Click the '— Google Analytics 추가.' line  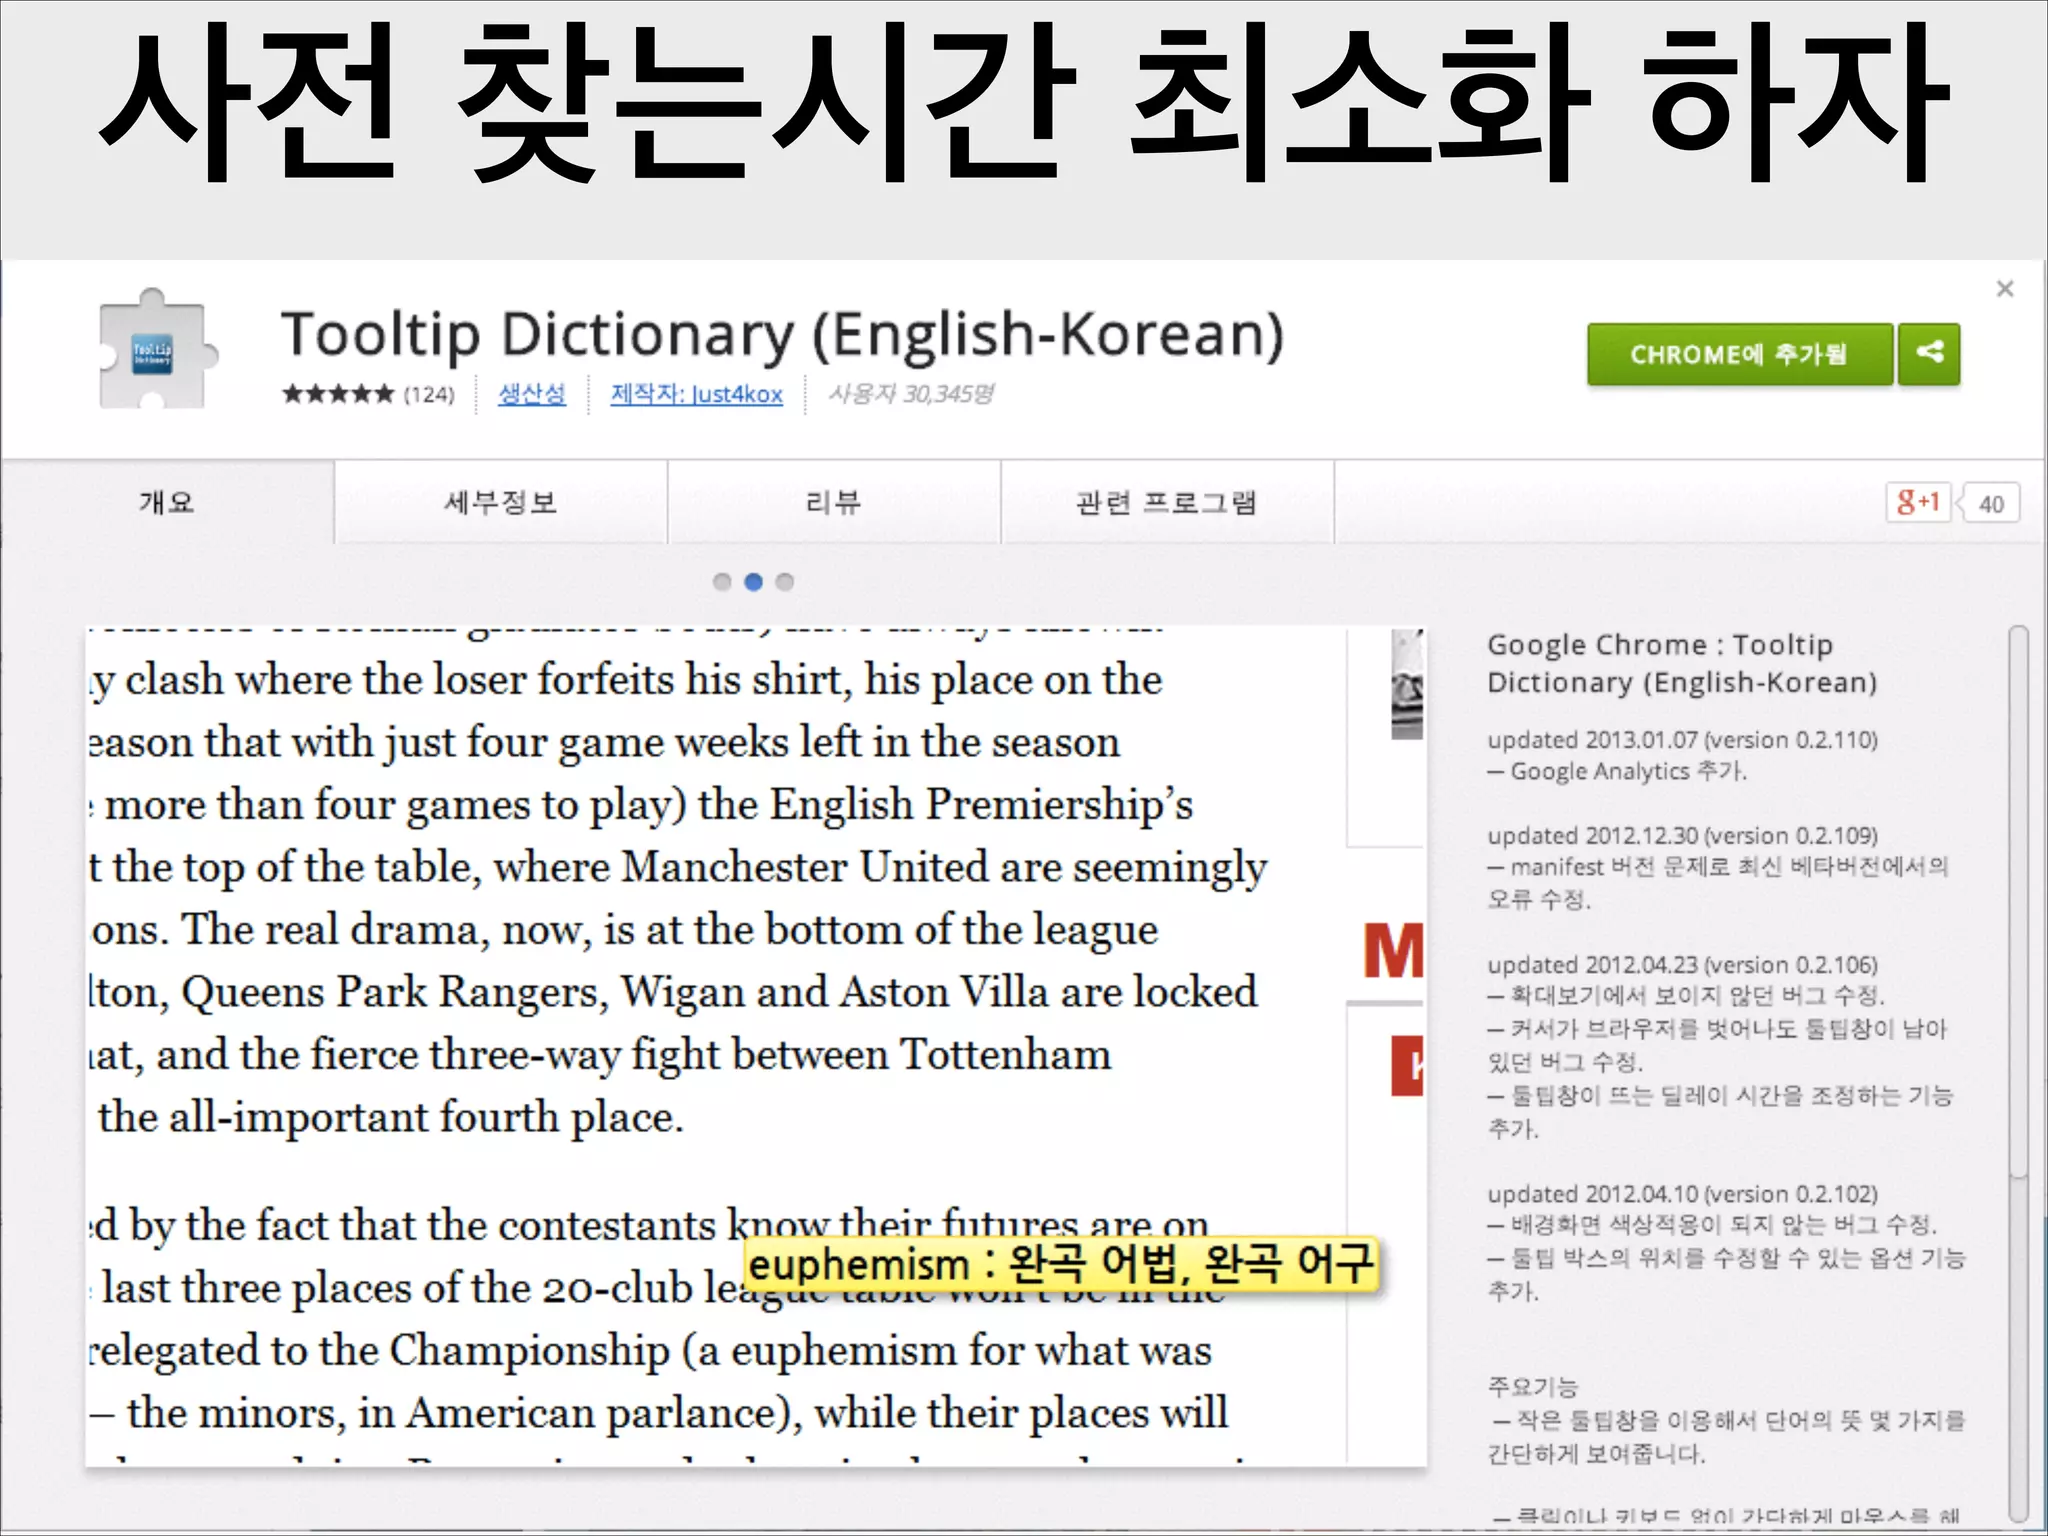point(1617,771)
